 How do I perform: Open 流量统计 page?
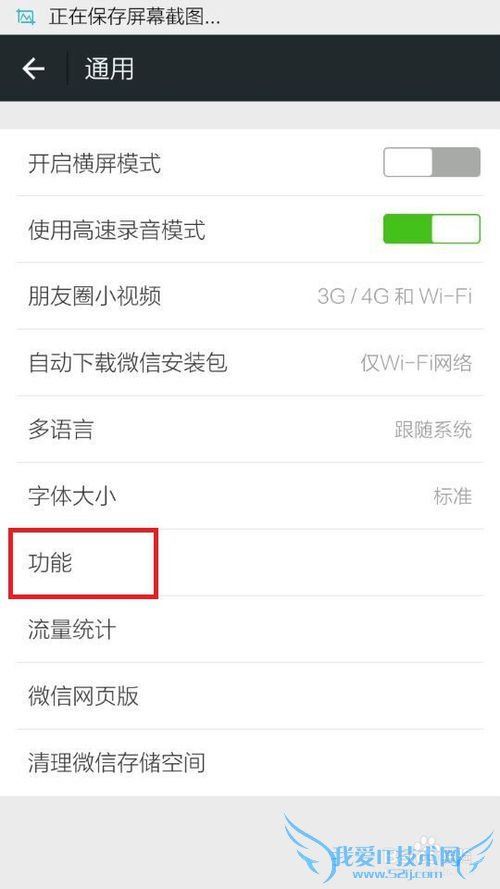(249, 629)
